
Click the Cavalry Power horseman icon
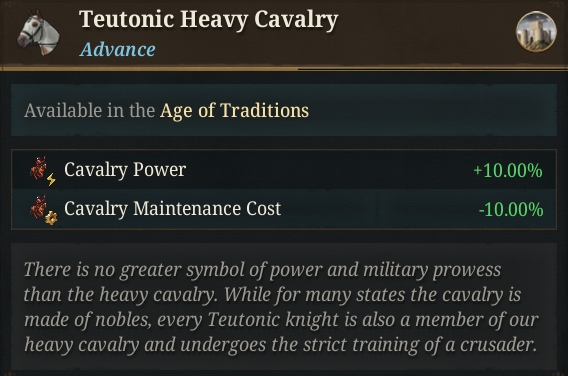[x=39, y=168]
